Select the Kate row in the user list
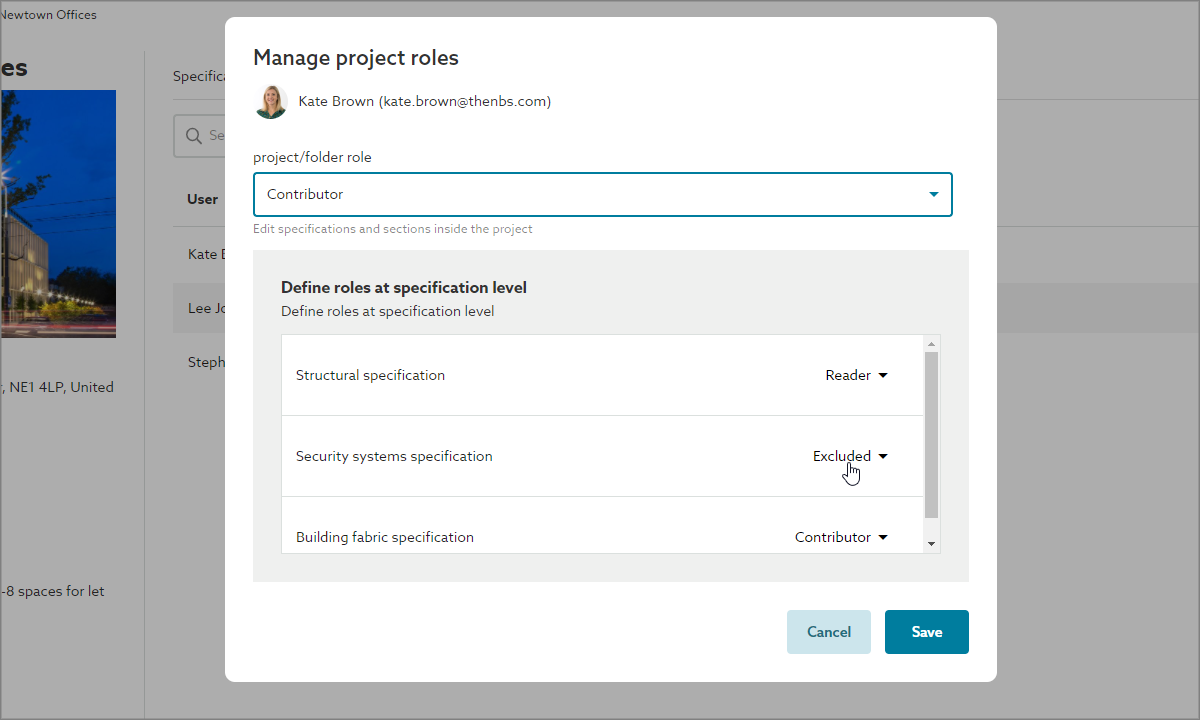The width and height of the screenshot is (1200, 720). click(203, 254)
